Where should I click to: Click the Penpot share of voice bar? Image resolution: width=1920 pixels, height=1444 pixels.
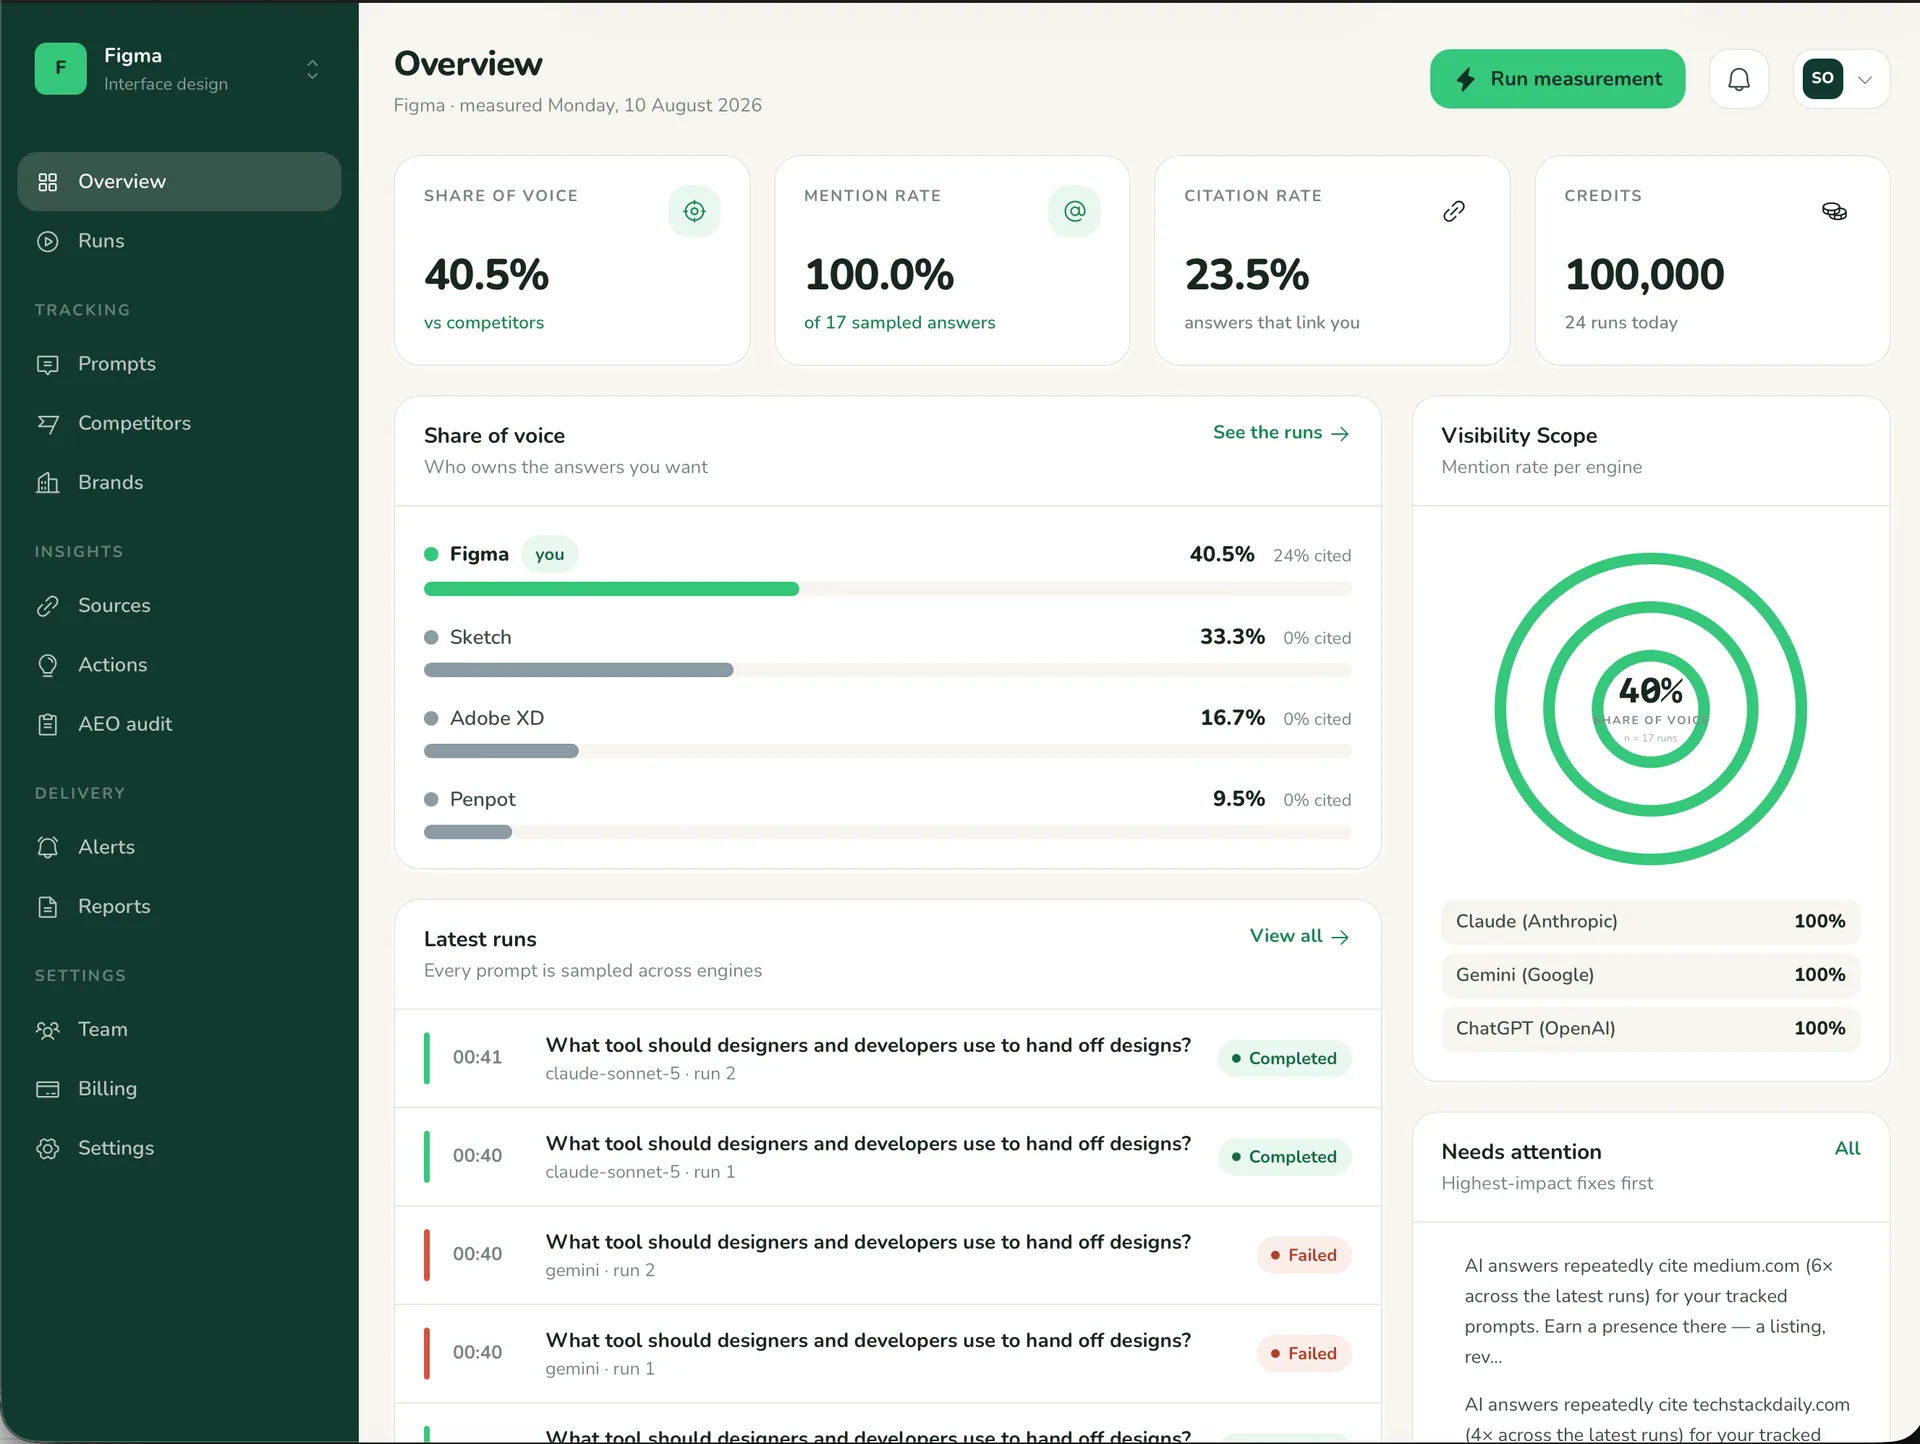point(887,832)
